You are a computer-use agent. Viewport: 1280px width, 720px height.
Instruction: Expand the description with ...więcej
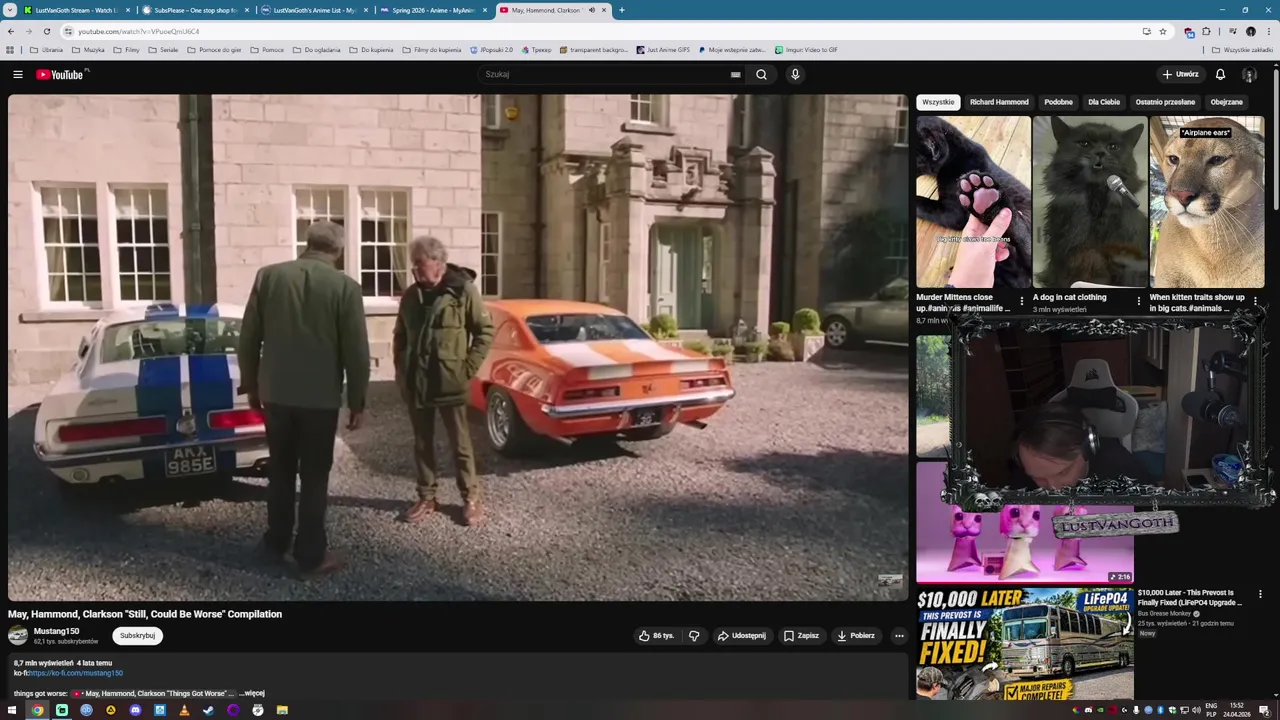click(x=252, y=693)
